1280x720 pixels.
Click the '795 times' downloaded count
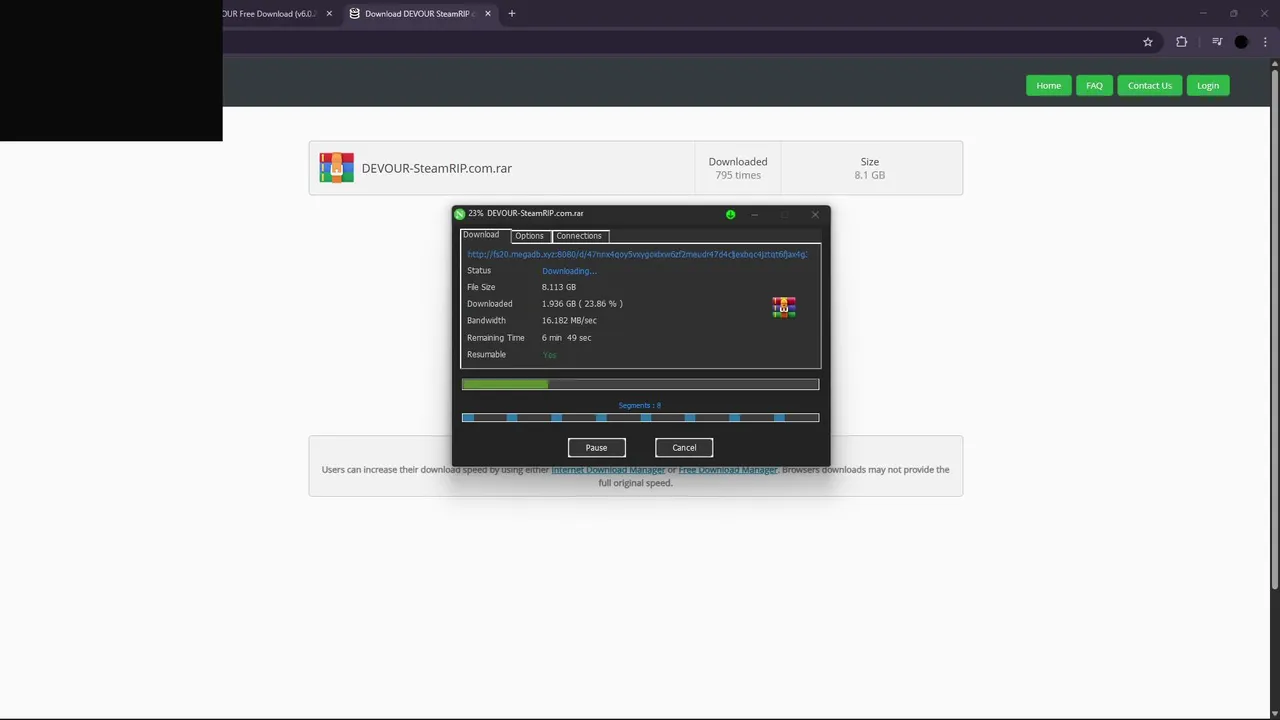point(738,175)
